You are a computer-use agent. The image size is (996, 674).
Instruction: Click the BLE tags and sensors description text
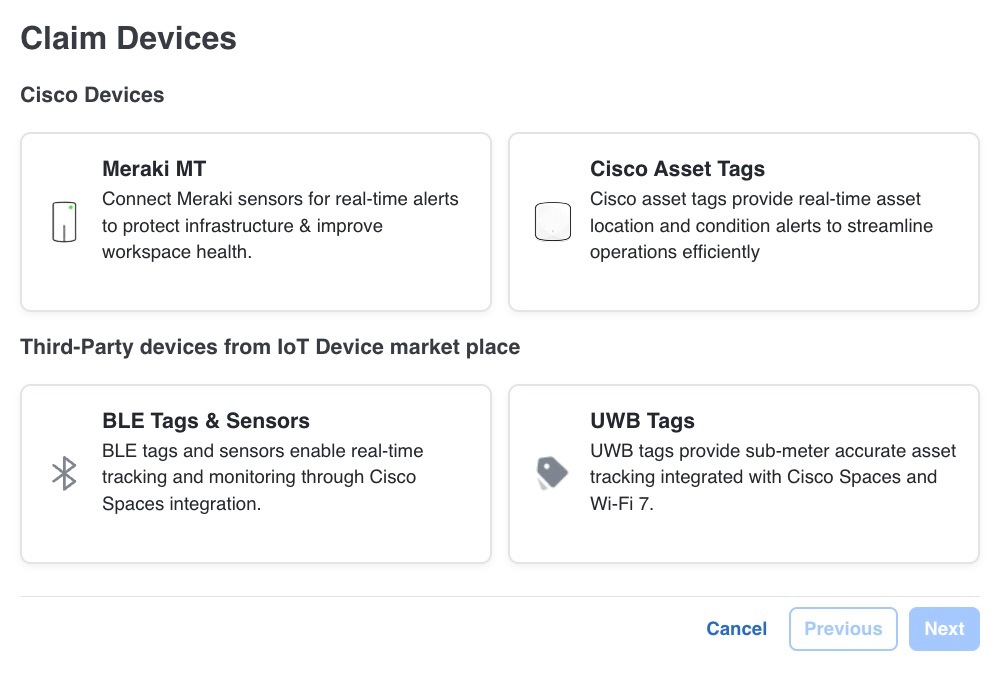(262, 477)
